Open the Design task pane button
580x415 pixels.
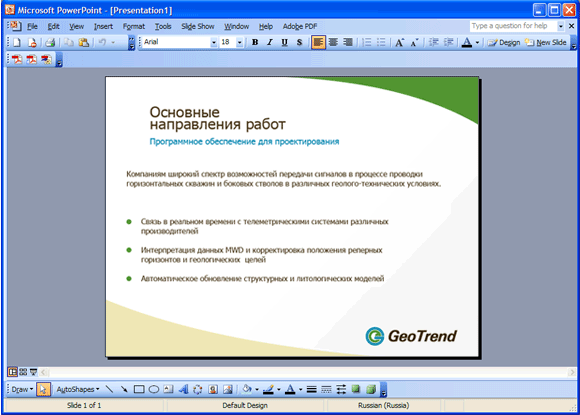pos(504,43)
